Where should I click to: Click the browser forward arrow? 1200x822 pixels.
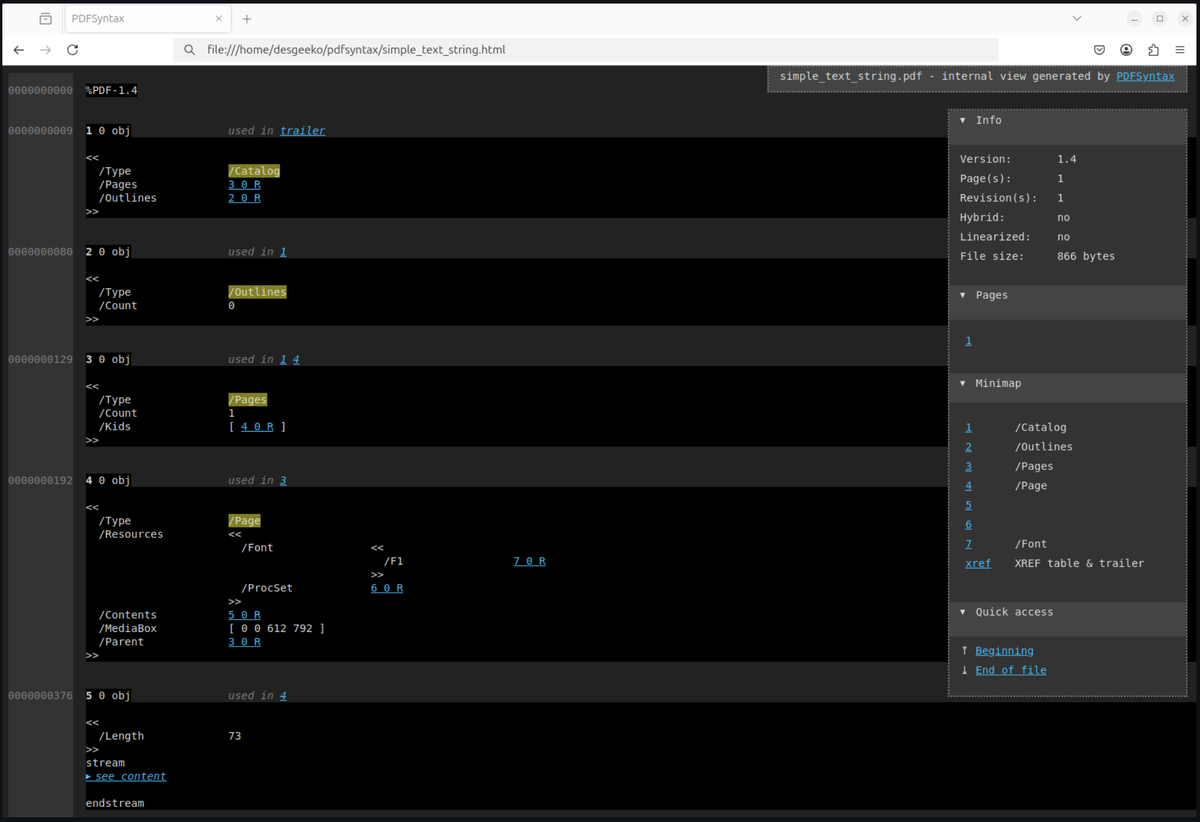click(46, 49)
